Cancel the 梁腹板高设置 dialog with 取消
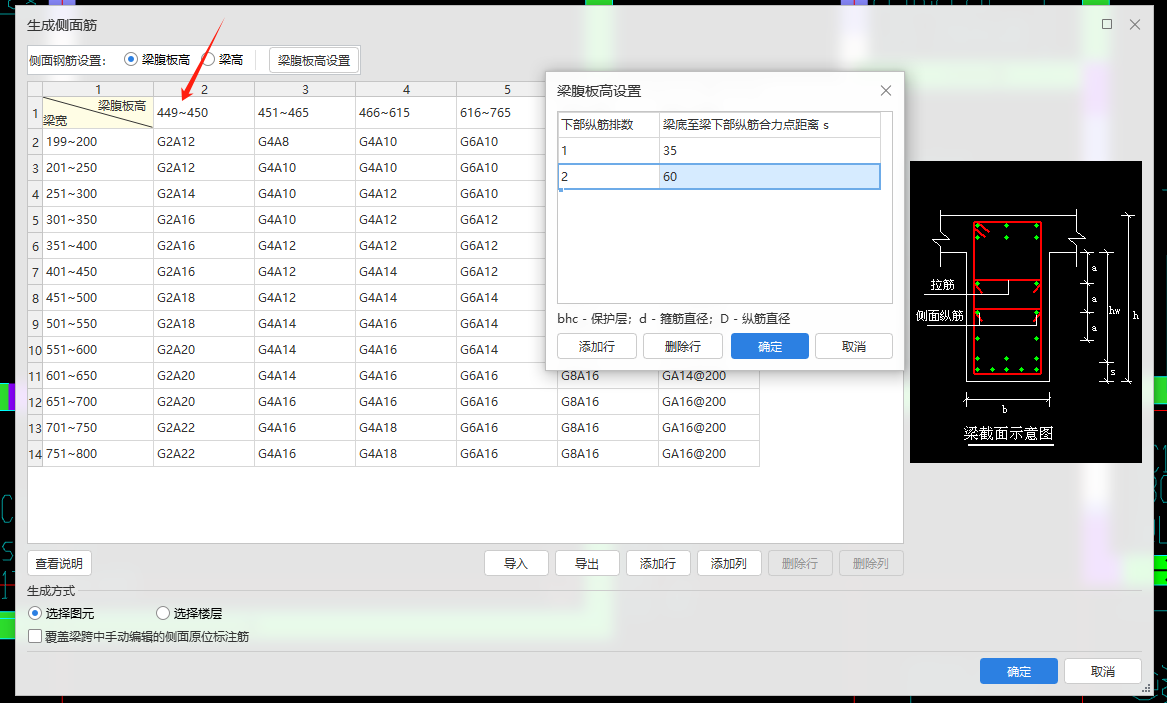1167x703 pixels. tap(854, 346)
